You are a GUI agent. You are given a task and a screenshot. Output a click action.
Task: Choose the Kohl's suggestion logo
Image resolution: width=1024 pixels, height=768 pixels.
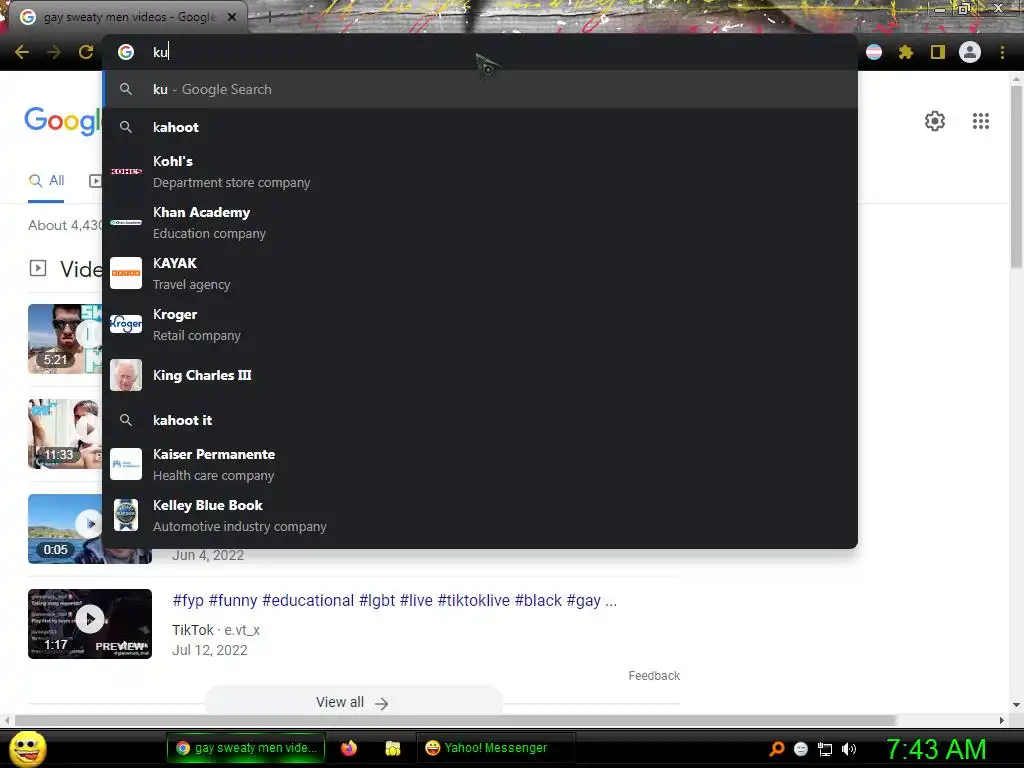pyautogui.click(x=126, y=171)
